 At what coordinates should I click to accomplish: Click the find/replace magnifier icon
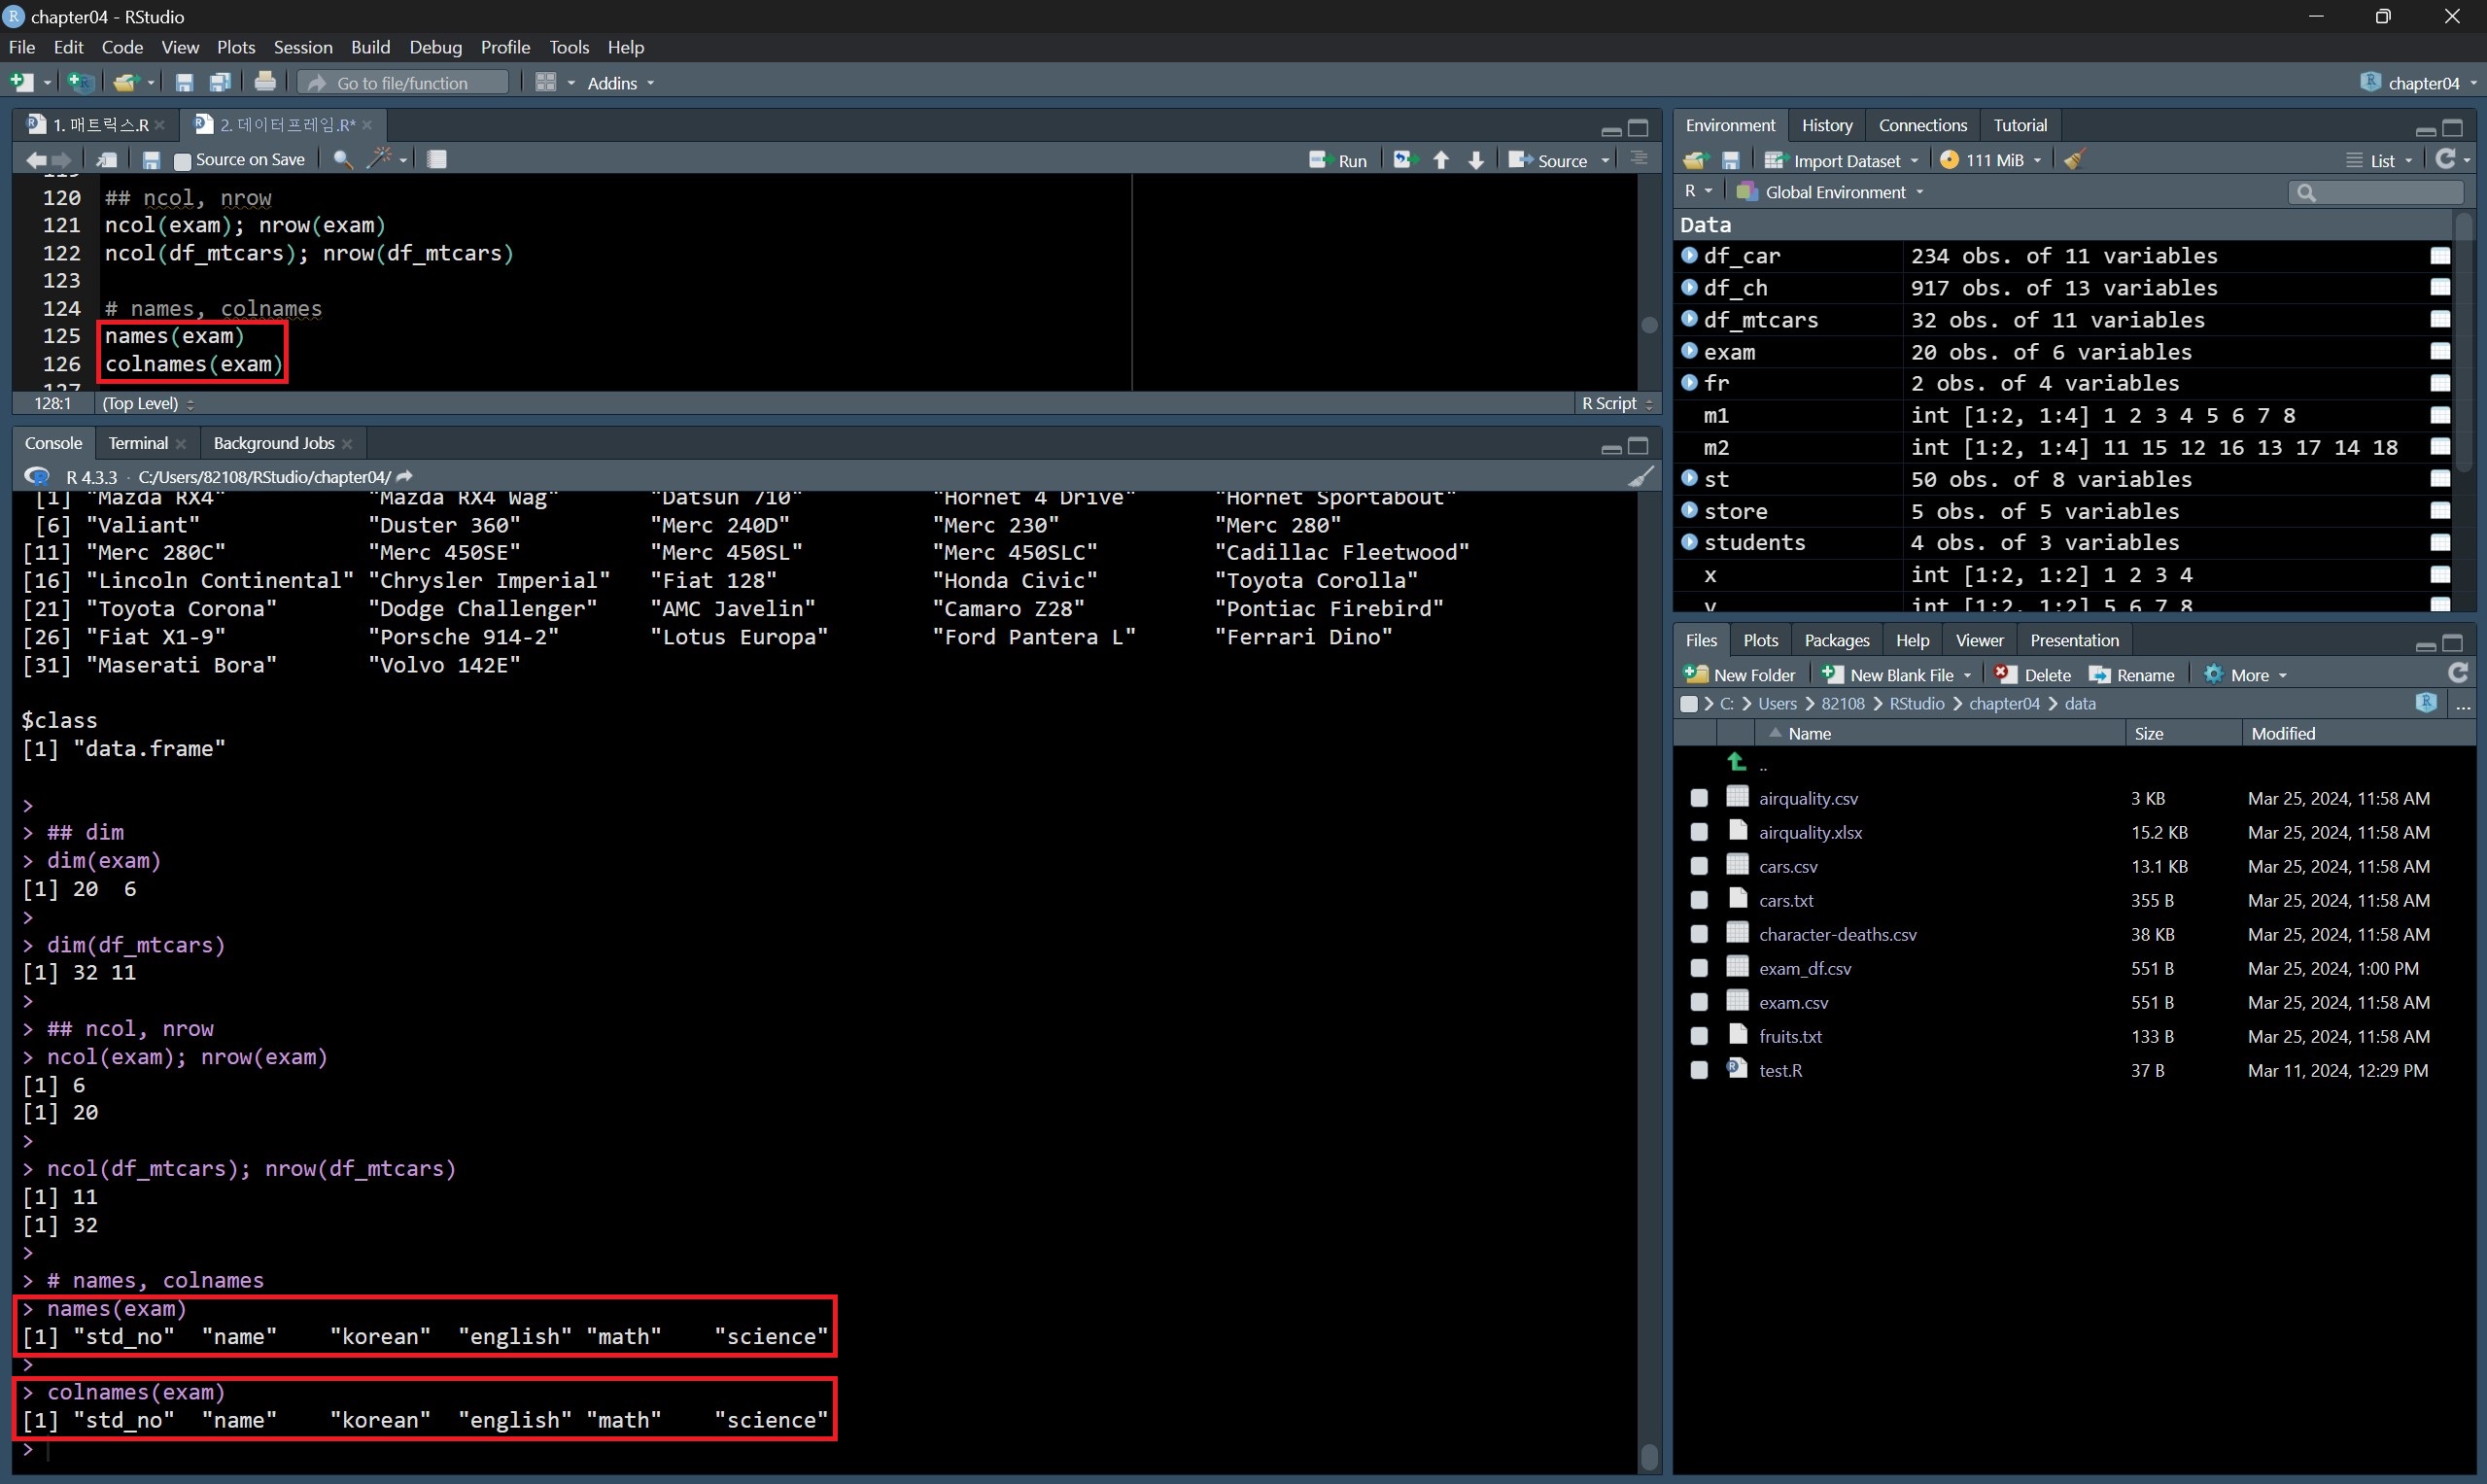(x=342, y=160)
